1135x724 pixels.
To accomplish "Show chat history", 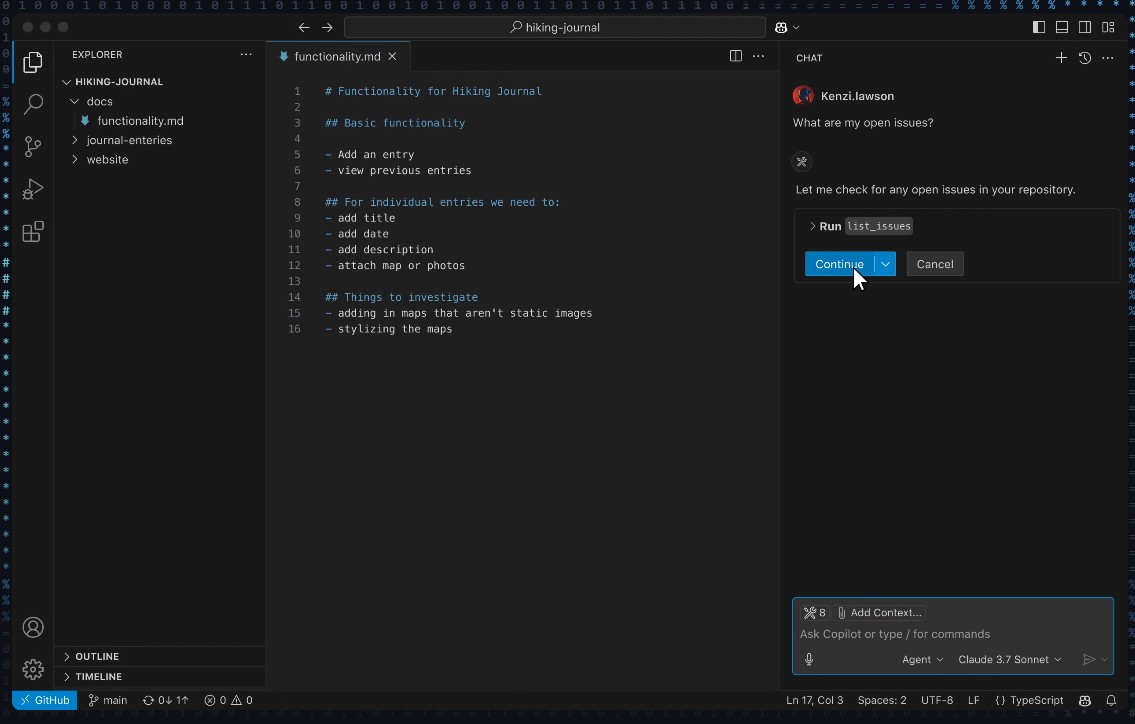I will tap(1084, 58).
